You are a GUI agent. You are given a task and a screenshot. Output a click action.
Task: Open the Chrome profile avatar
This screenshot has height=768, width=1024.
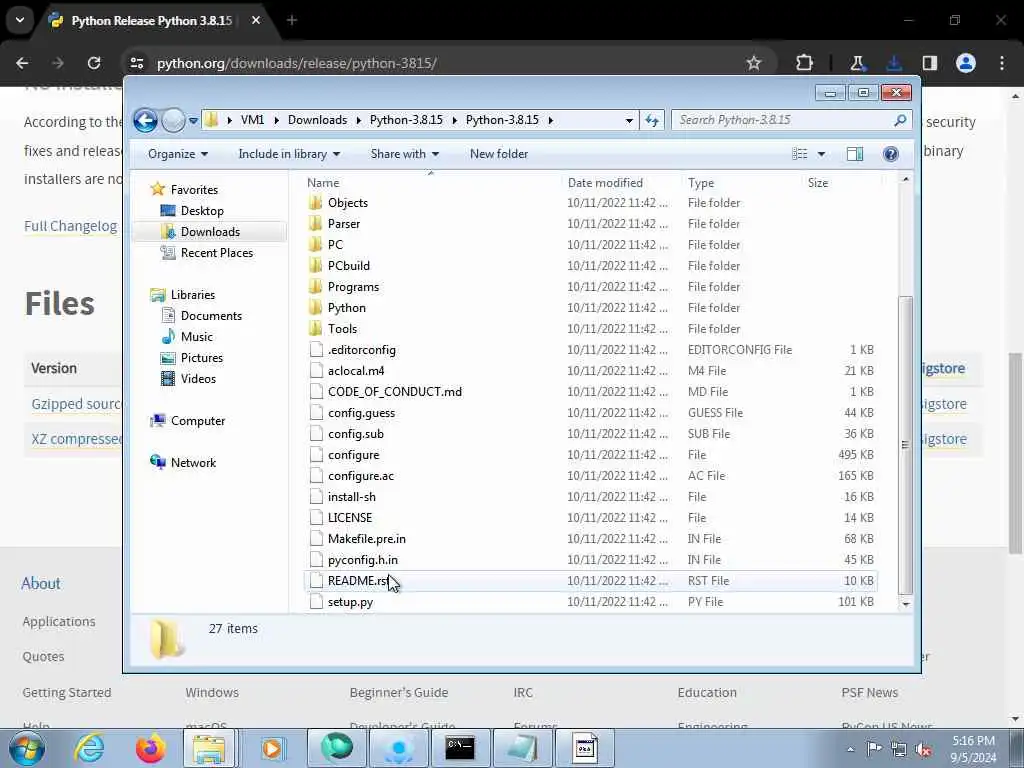pos(966,63)
